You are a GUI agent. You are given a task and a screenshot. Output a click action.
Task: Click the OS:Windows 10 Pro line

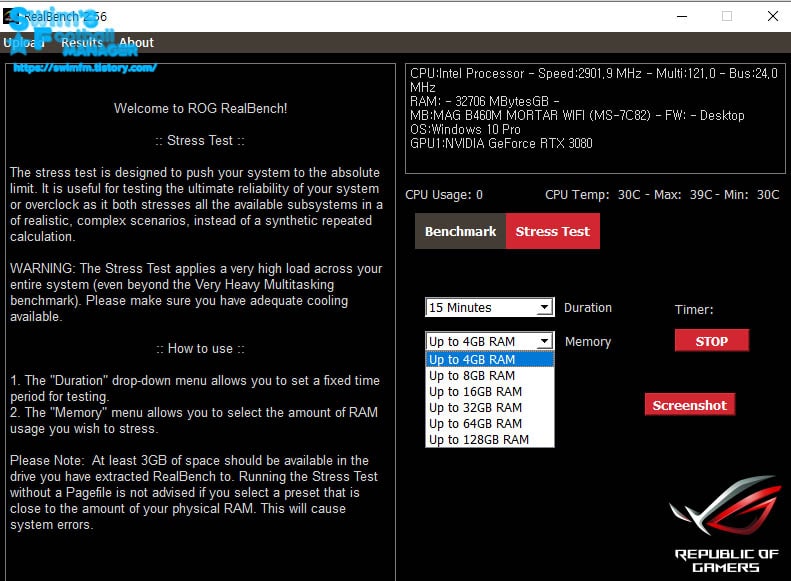[x=465, y=130]
